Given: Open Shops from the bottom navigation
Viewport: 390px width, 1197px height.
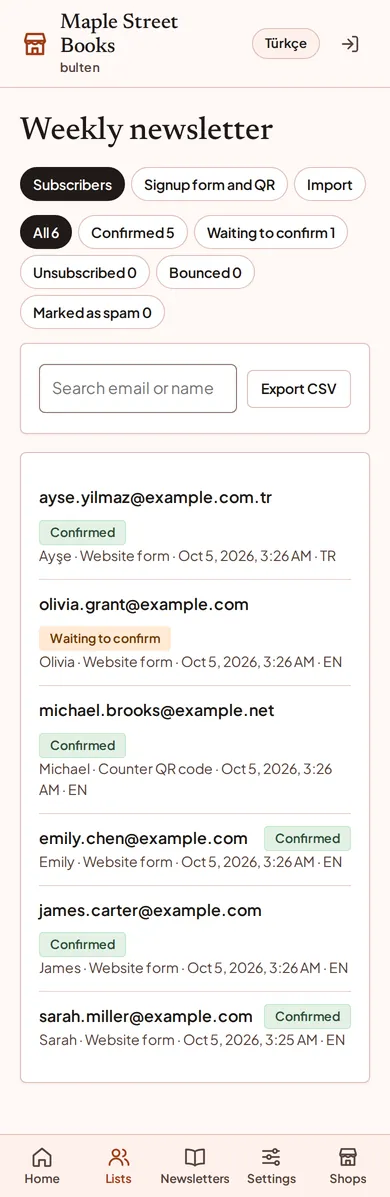Looking at the screenshot, I should [347, 1166].
